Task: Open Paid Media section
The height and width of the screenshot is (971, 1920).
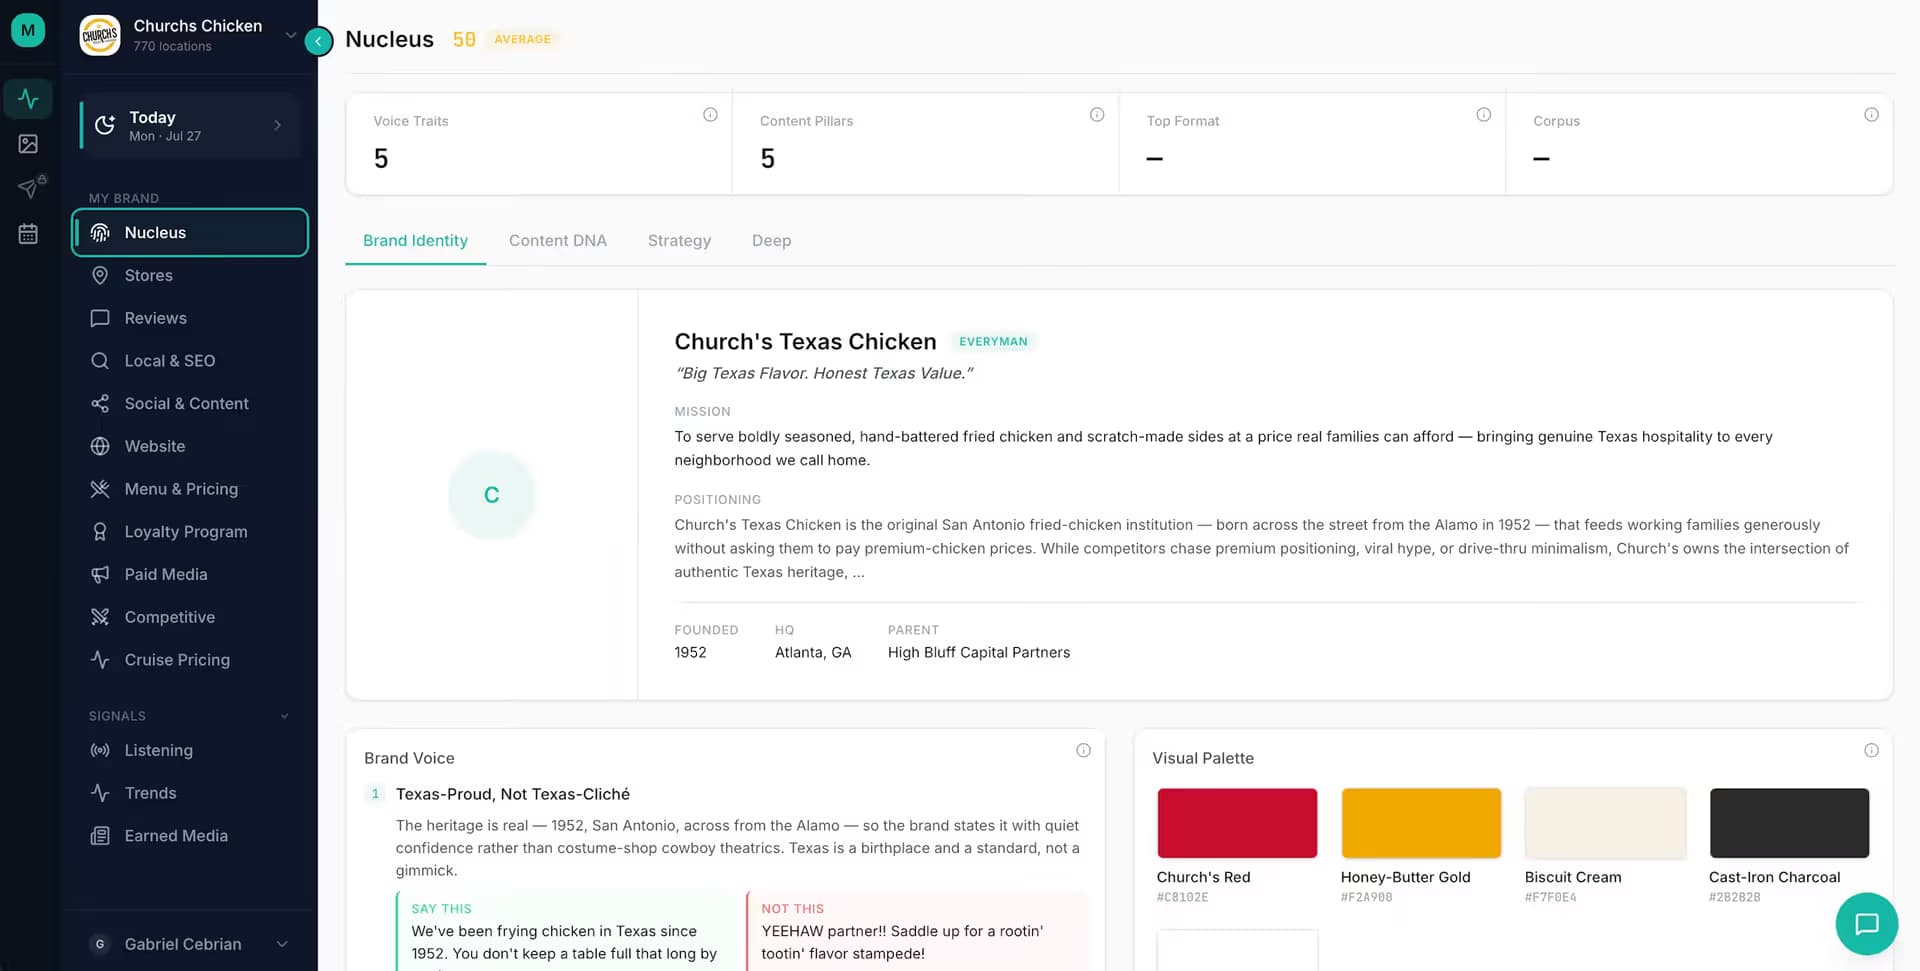Action: click(190, 574)
